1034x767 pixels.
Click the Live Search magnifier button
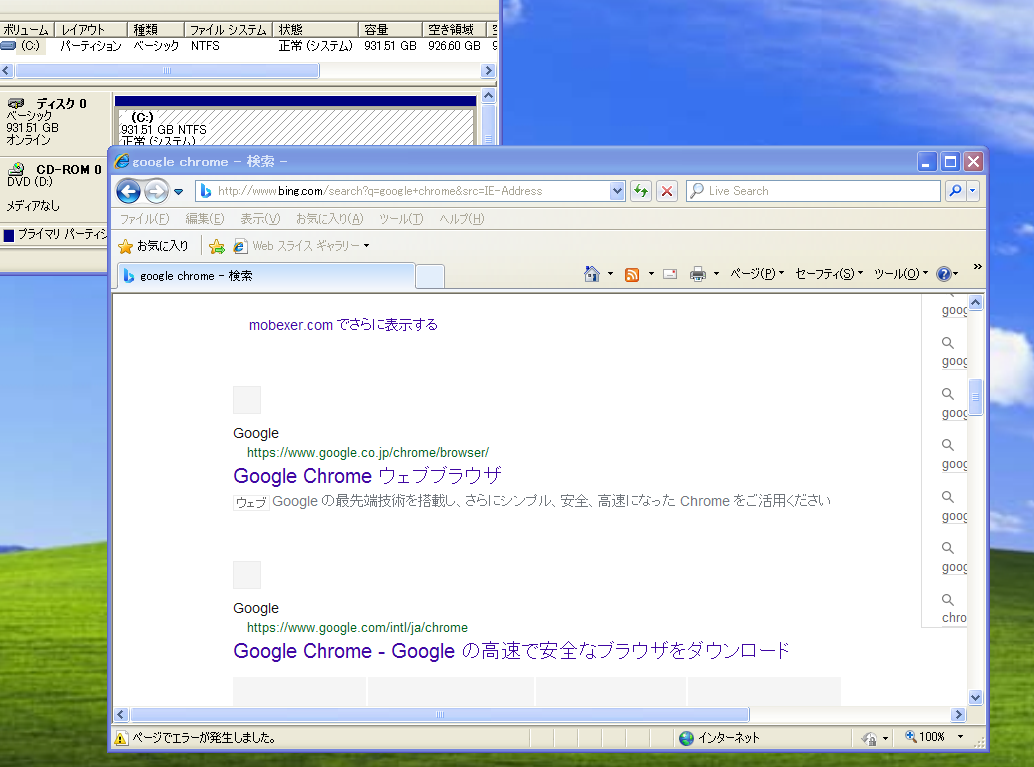tap(955, 191)
